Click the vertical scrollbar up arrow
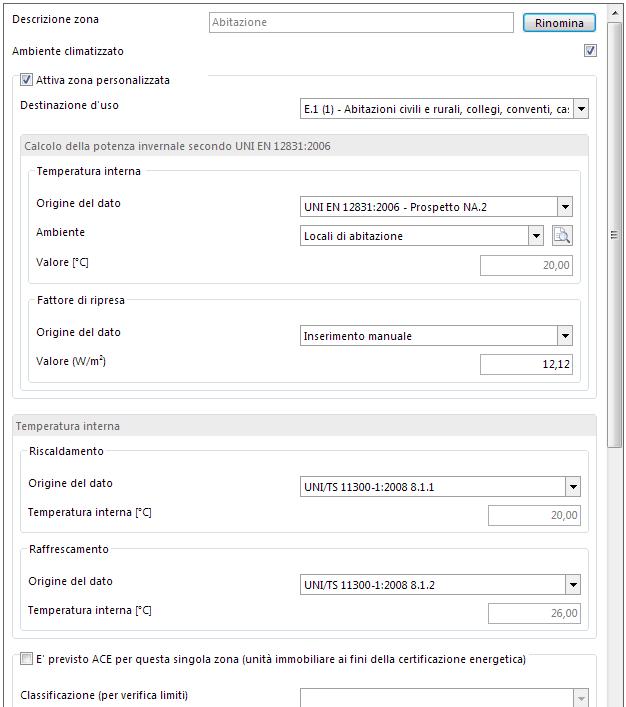 point(615,10)
